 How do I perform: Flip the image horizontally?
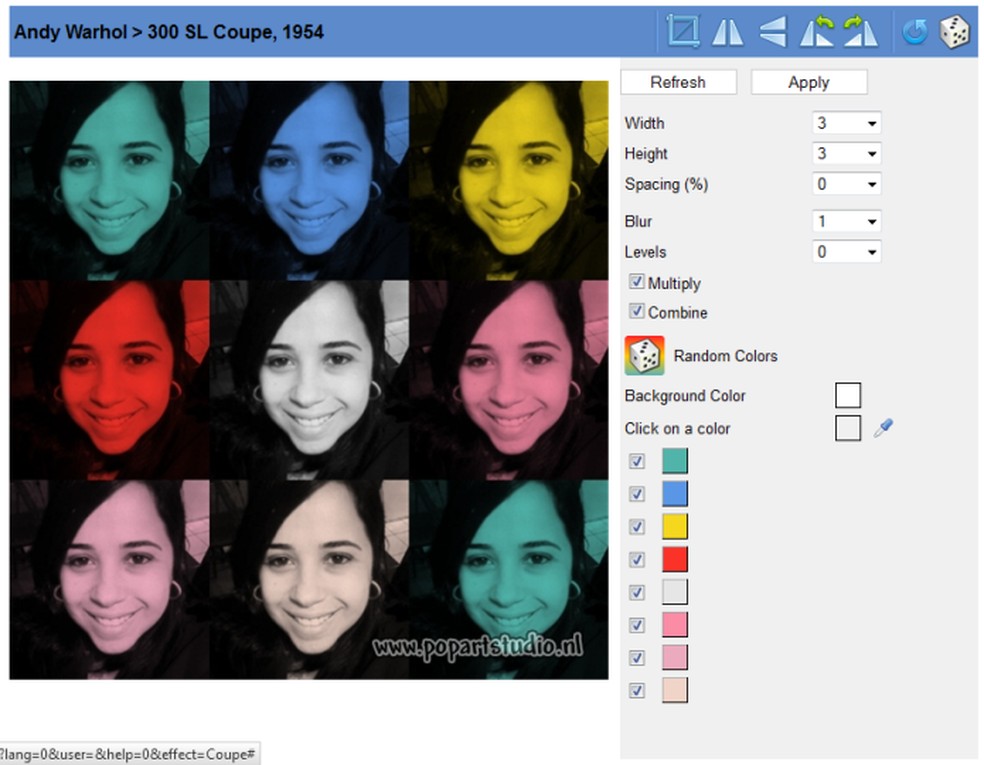point(727,31)
